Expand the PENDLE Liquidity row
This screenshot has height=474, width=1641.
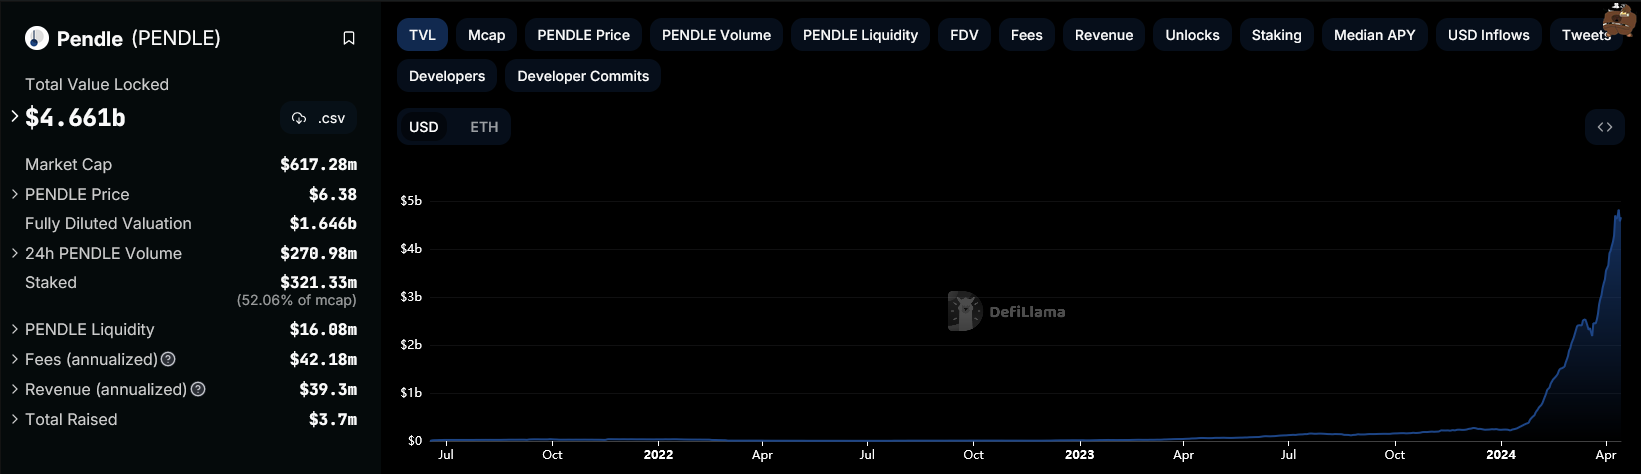(x=15, y=329)
